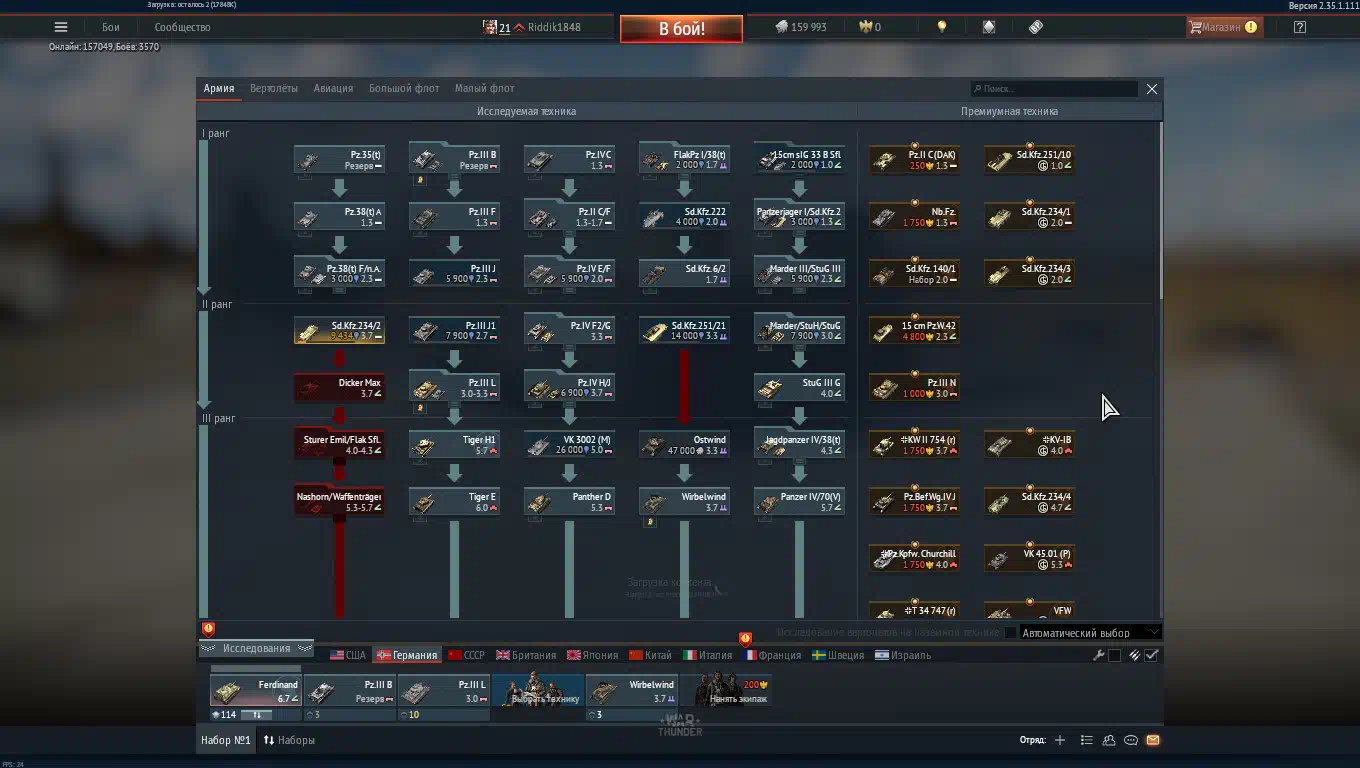Open the contacts list icon
1360x768 pixels.
pyautogui.click(x=1087, y=740)
